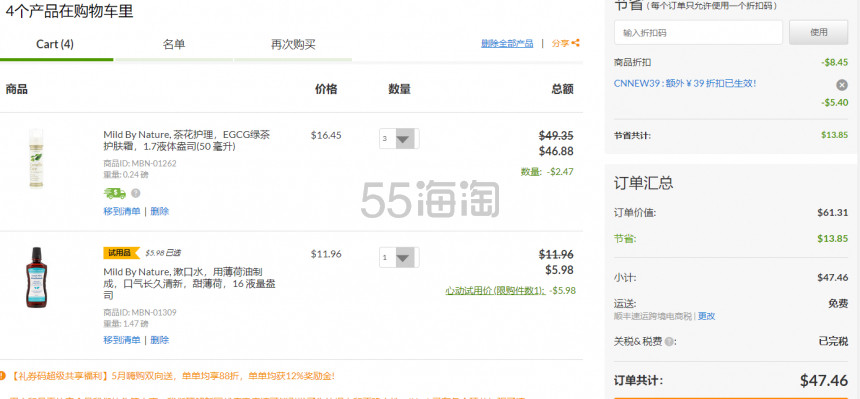Open quantity dropdown for EGCG green tea cream
860x399 pixels.
pos(399,138)
